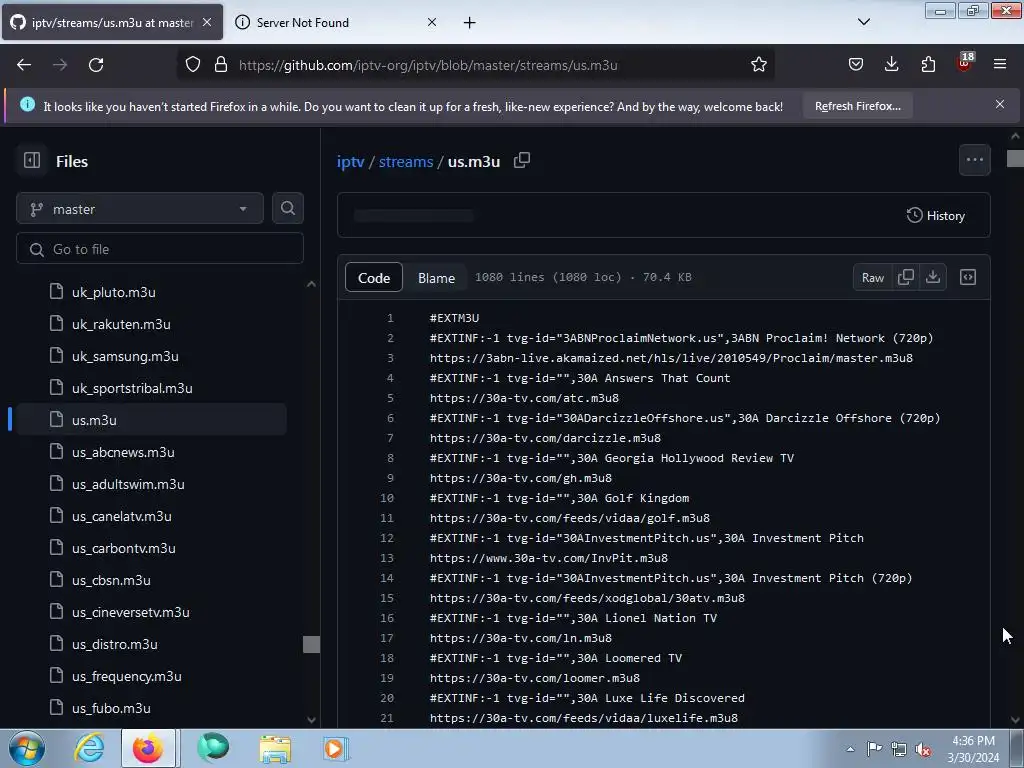The width and height of the screenshot is (1024, 768).
Task: Open the uBlock extension showing 18
Action: tap(965, 63)
